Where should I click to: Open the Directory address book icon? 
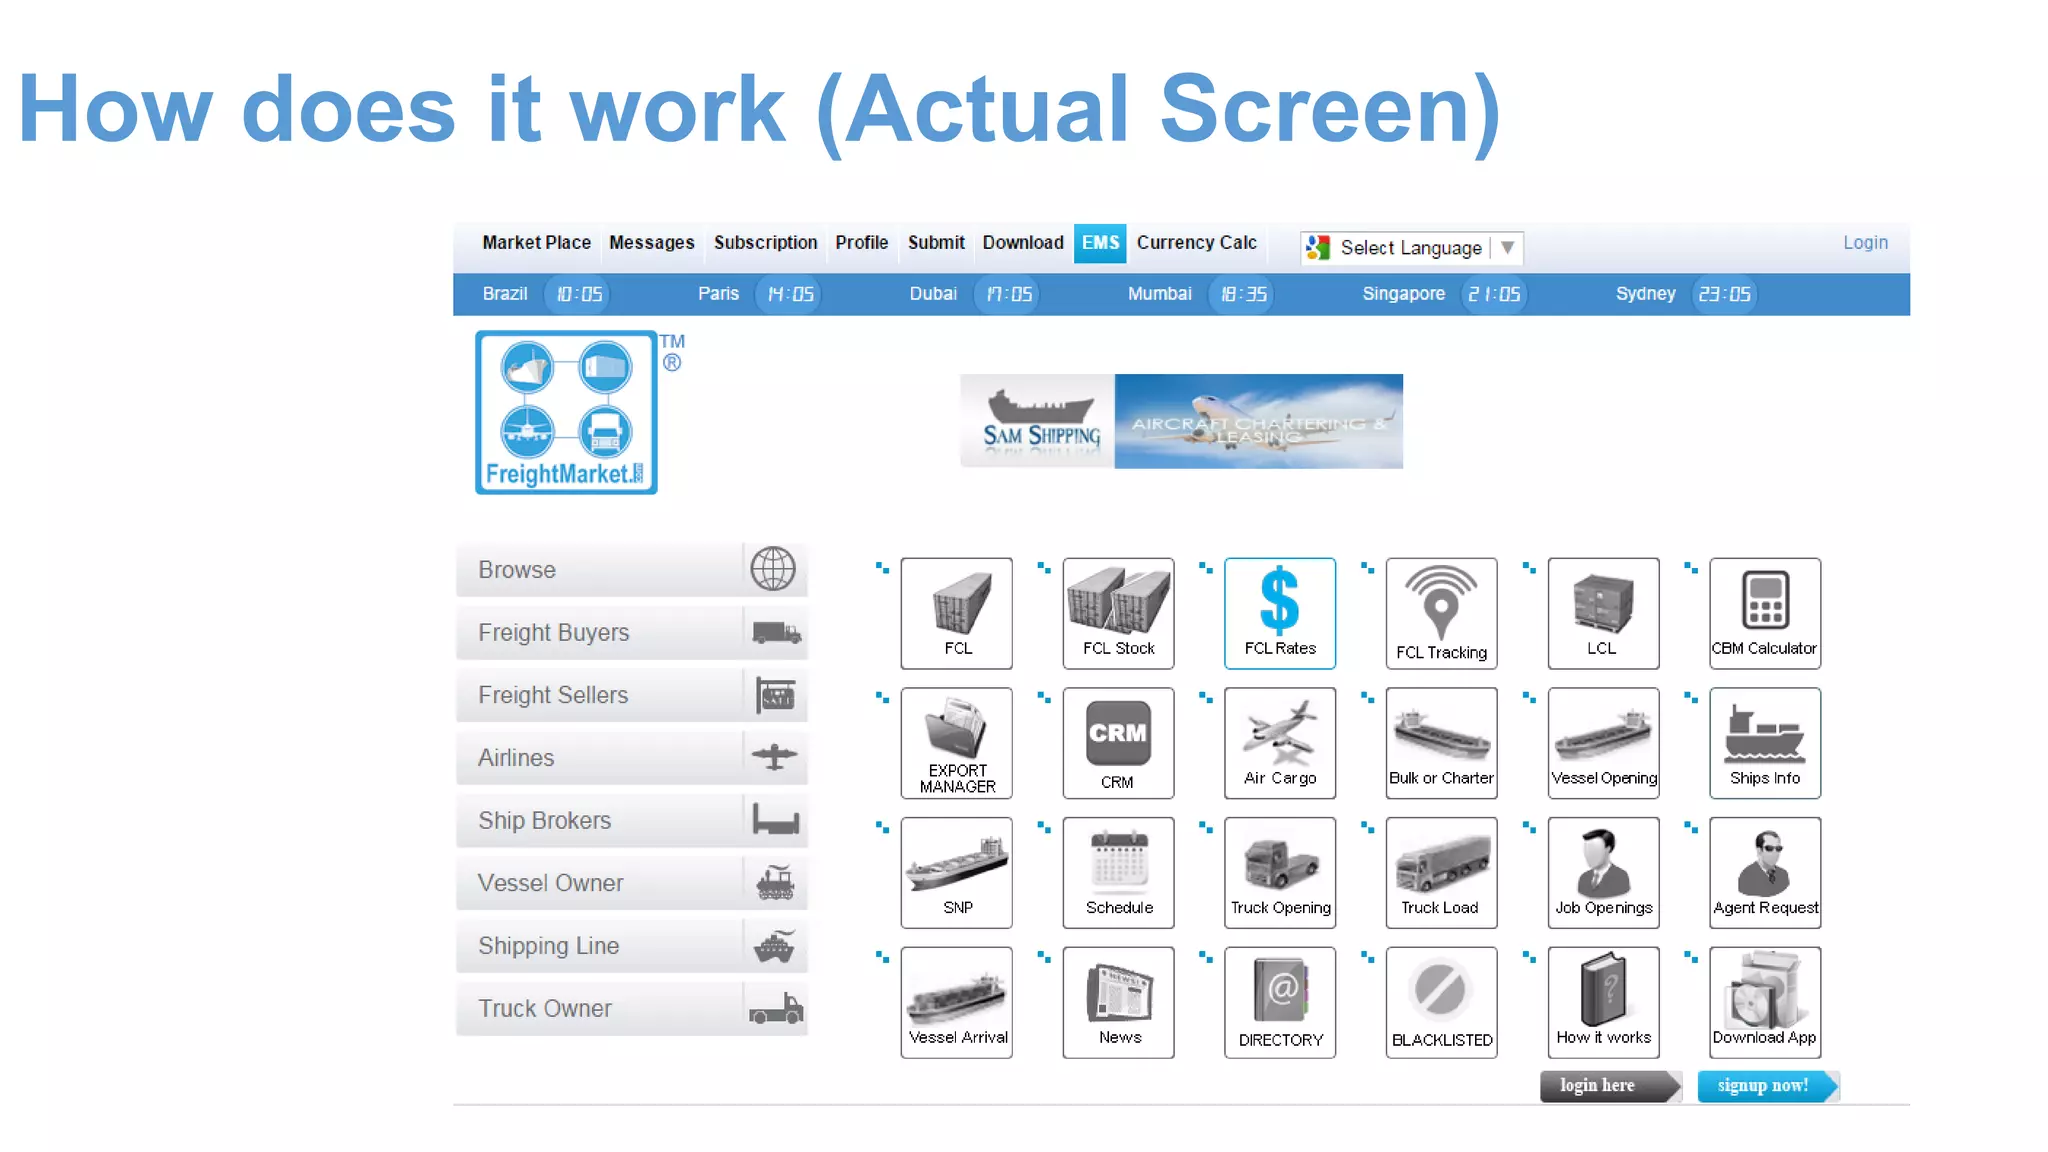1280,1002
